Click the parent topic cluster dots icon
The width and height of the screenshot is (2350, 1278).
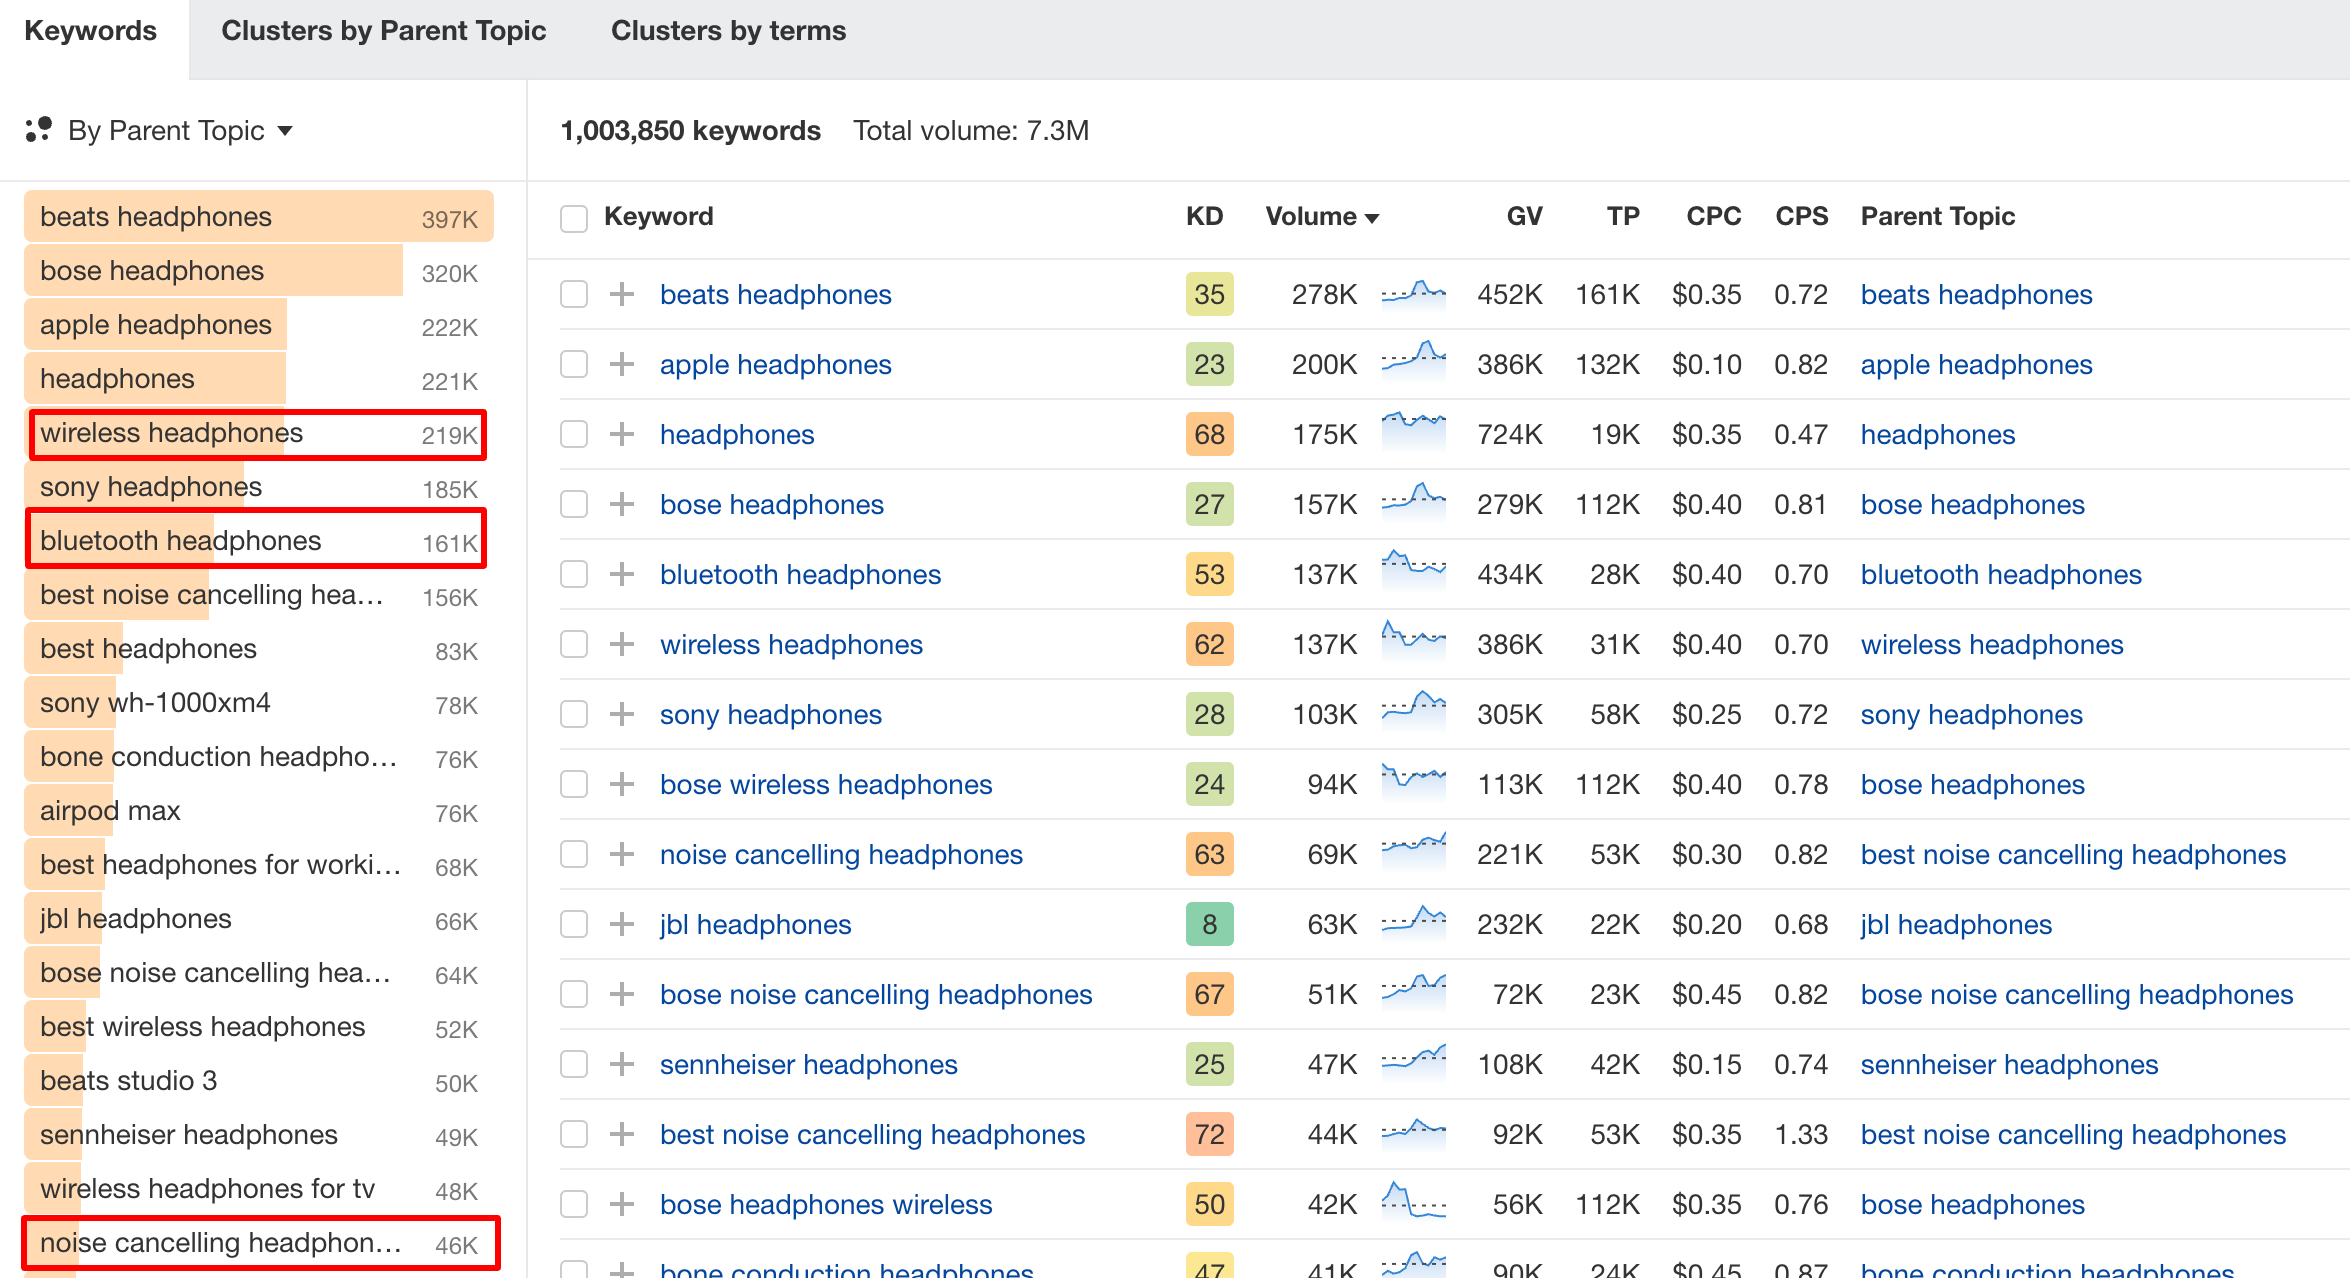[39, 130]
